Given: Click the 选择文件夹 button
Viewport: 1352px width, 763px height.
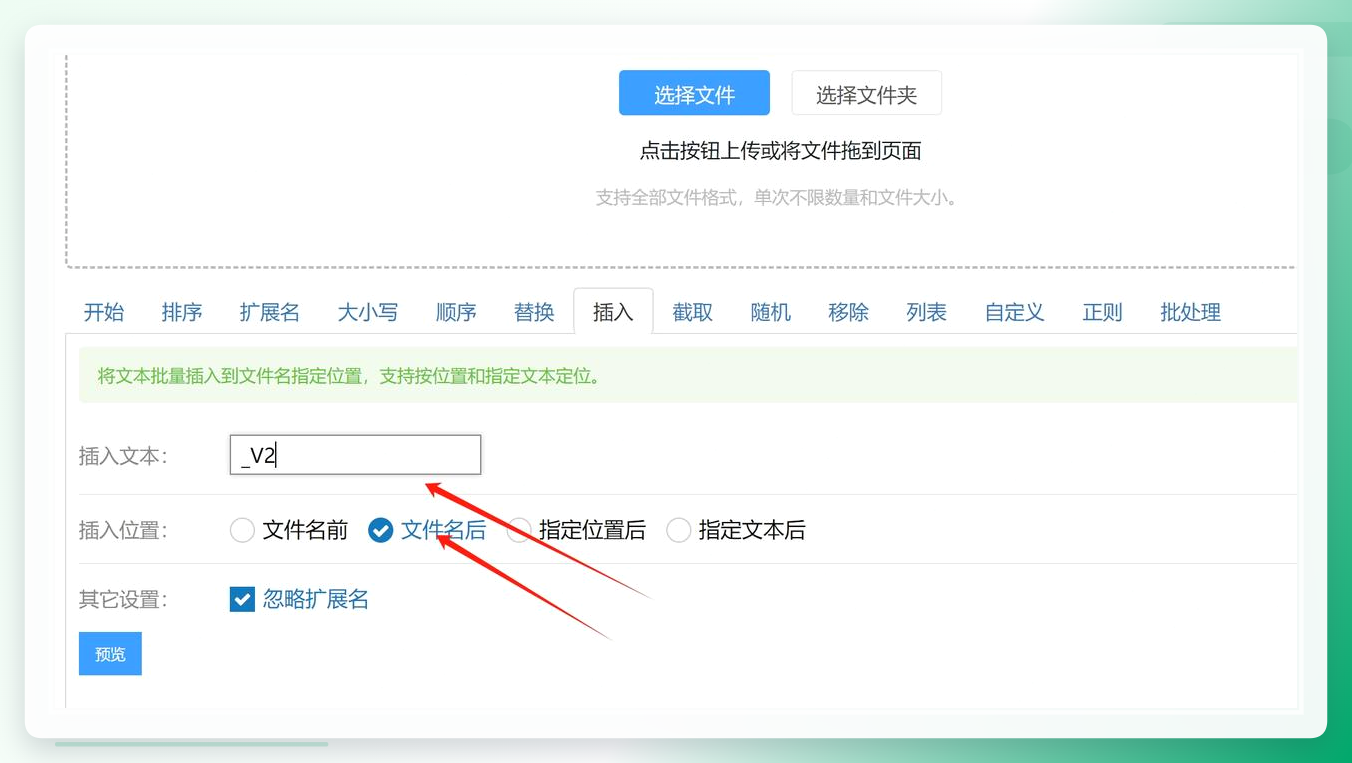Looking at the screenshot, I should click(866, 93).
